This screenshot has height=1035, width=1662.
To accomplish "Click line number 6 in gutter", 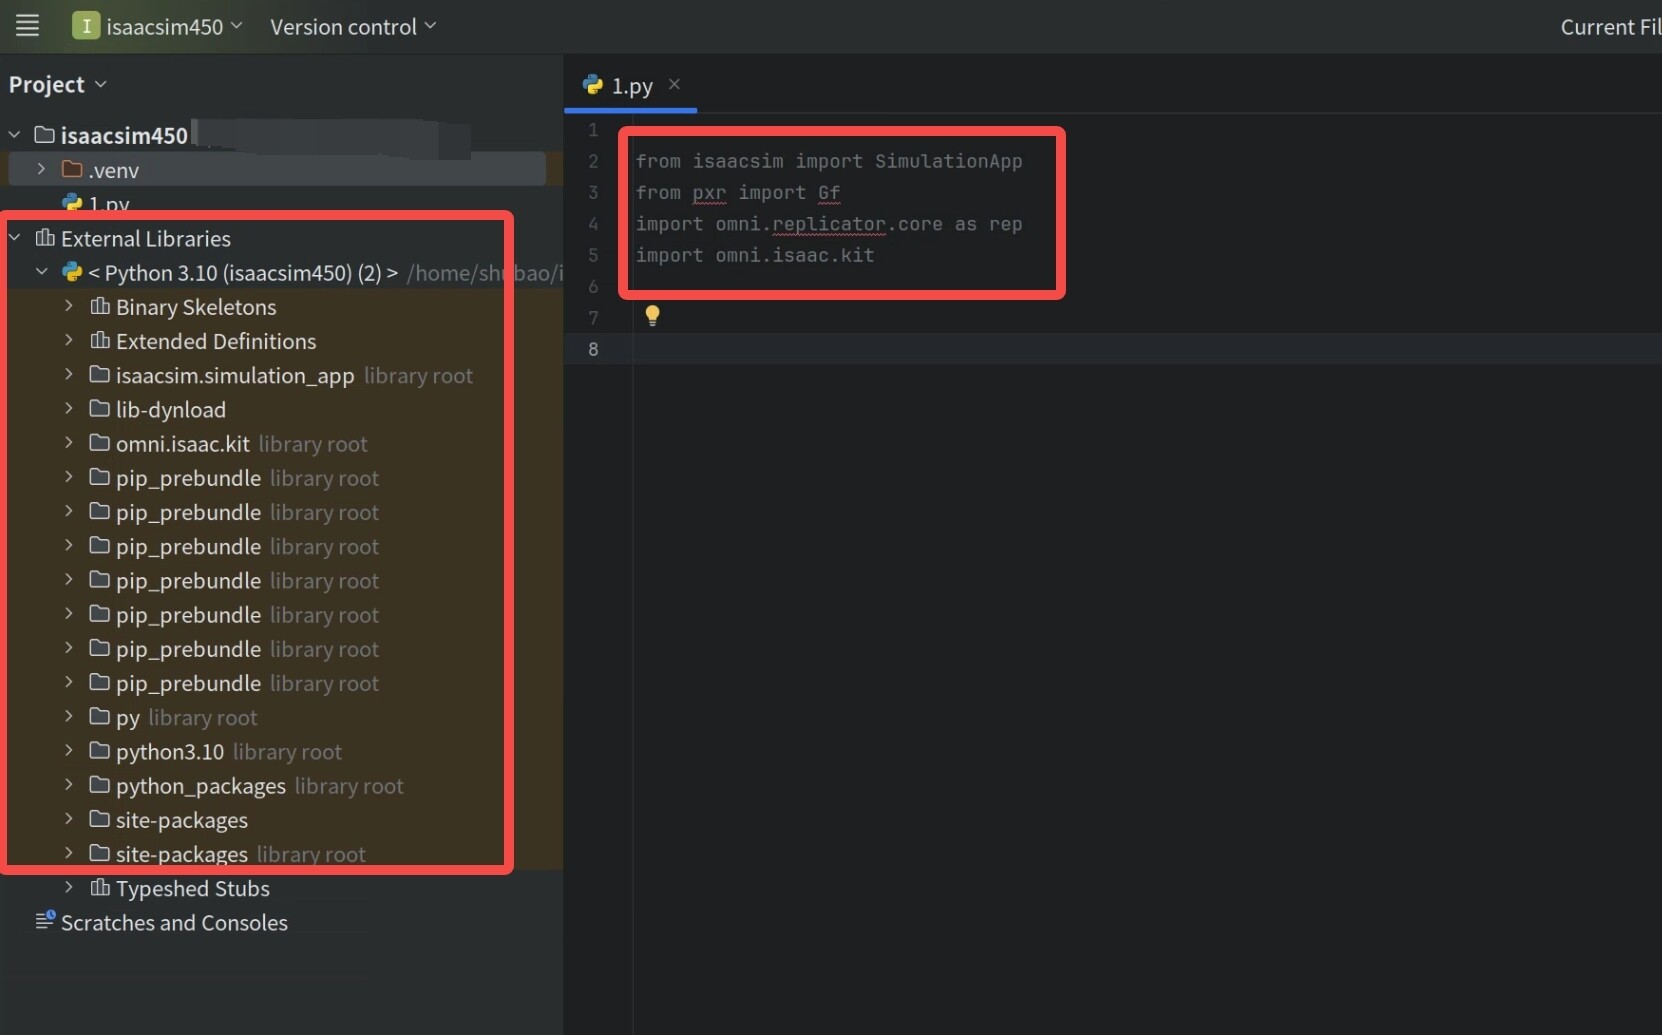I will (593, 287).
